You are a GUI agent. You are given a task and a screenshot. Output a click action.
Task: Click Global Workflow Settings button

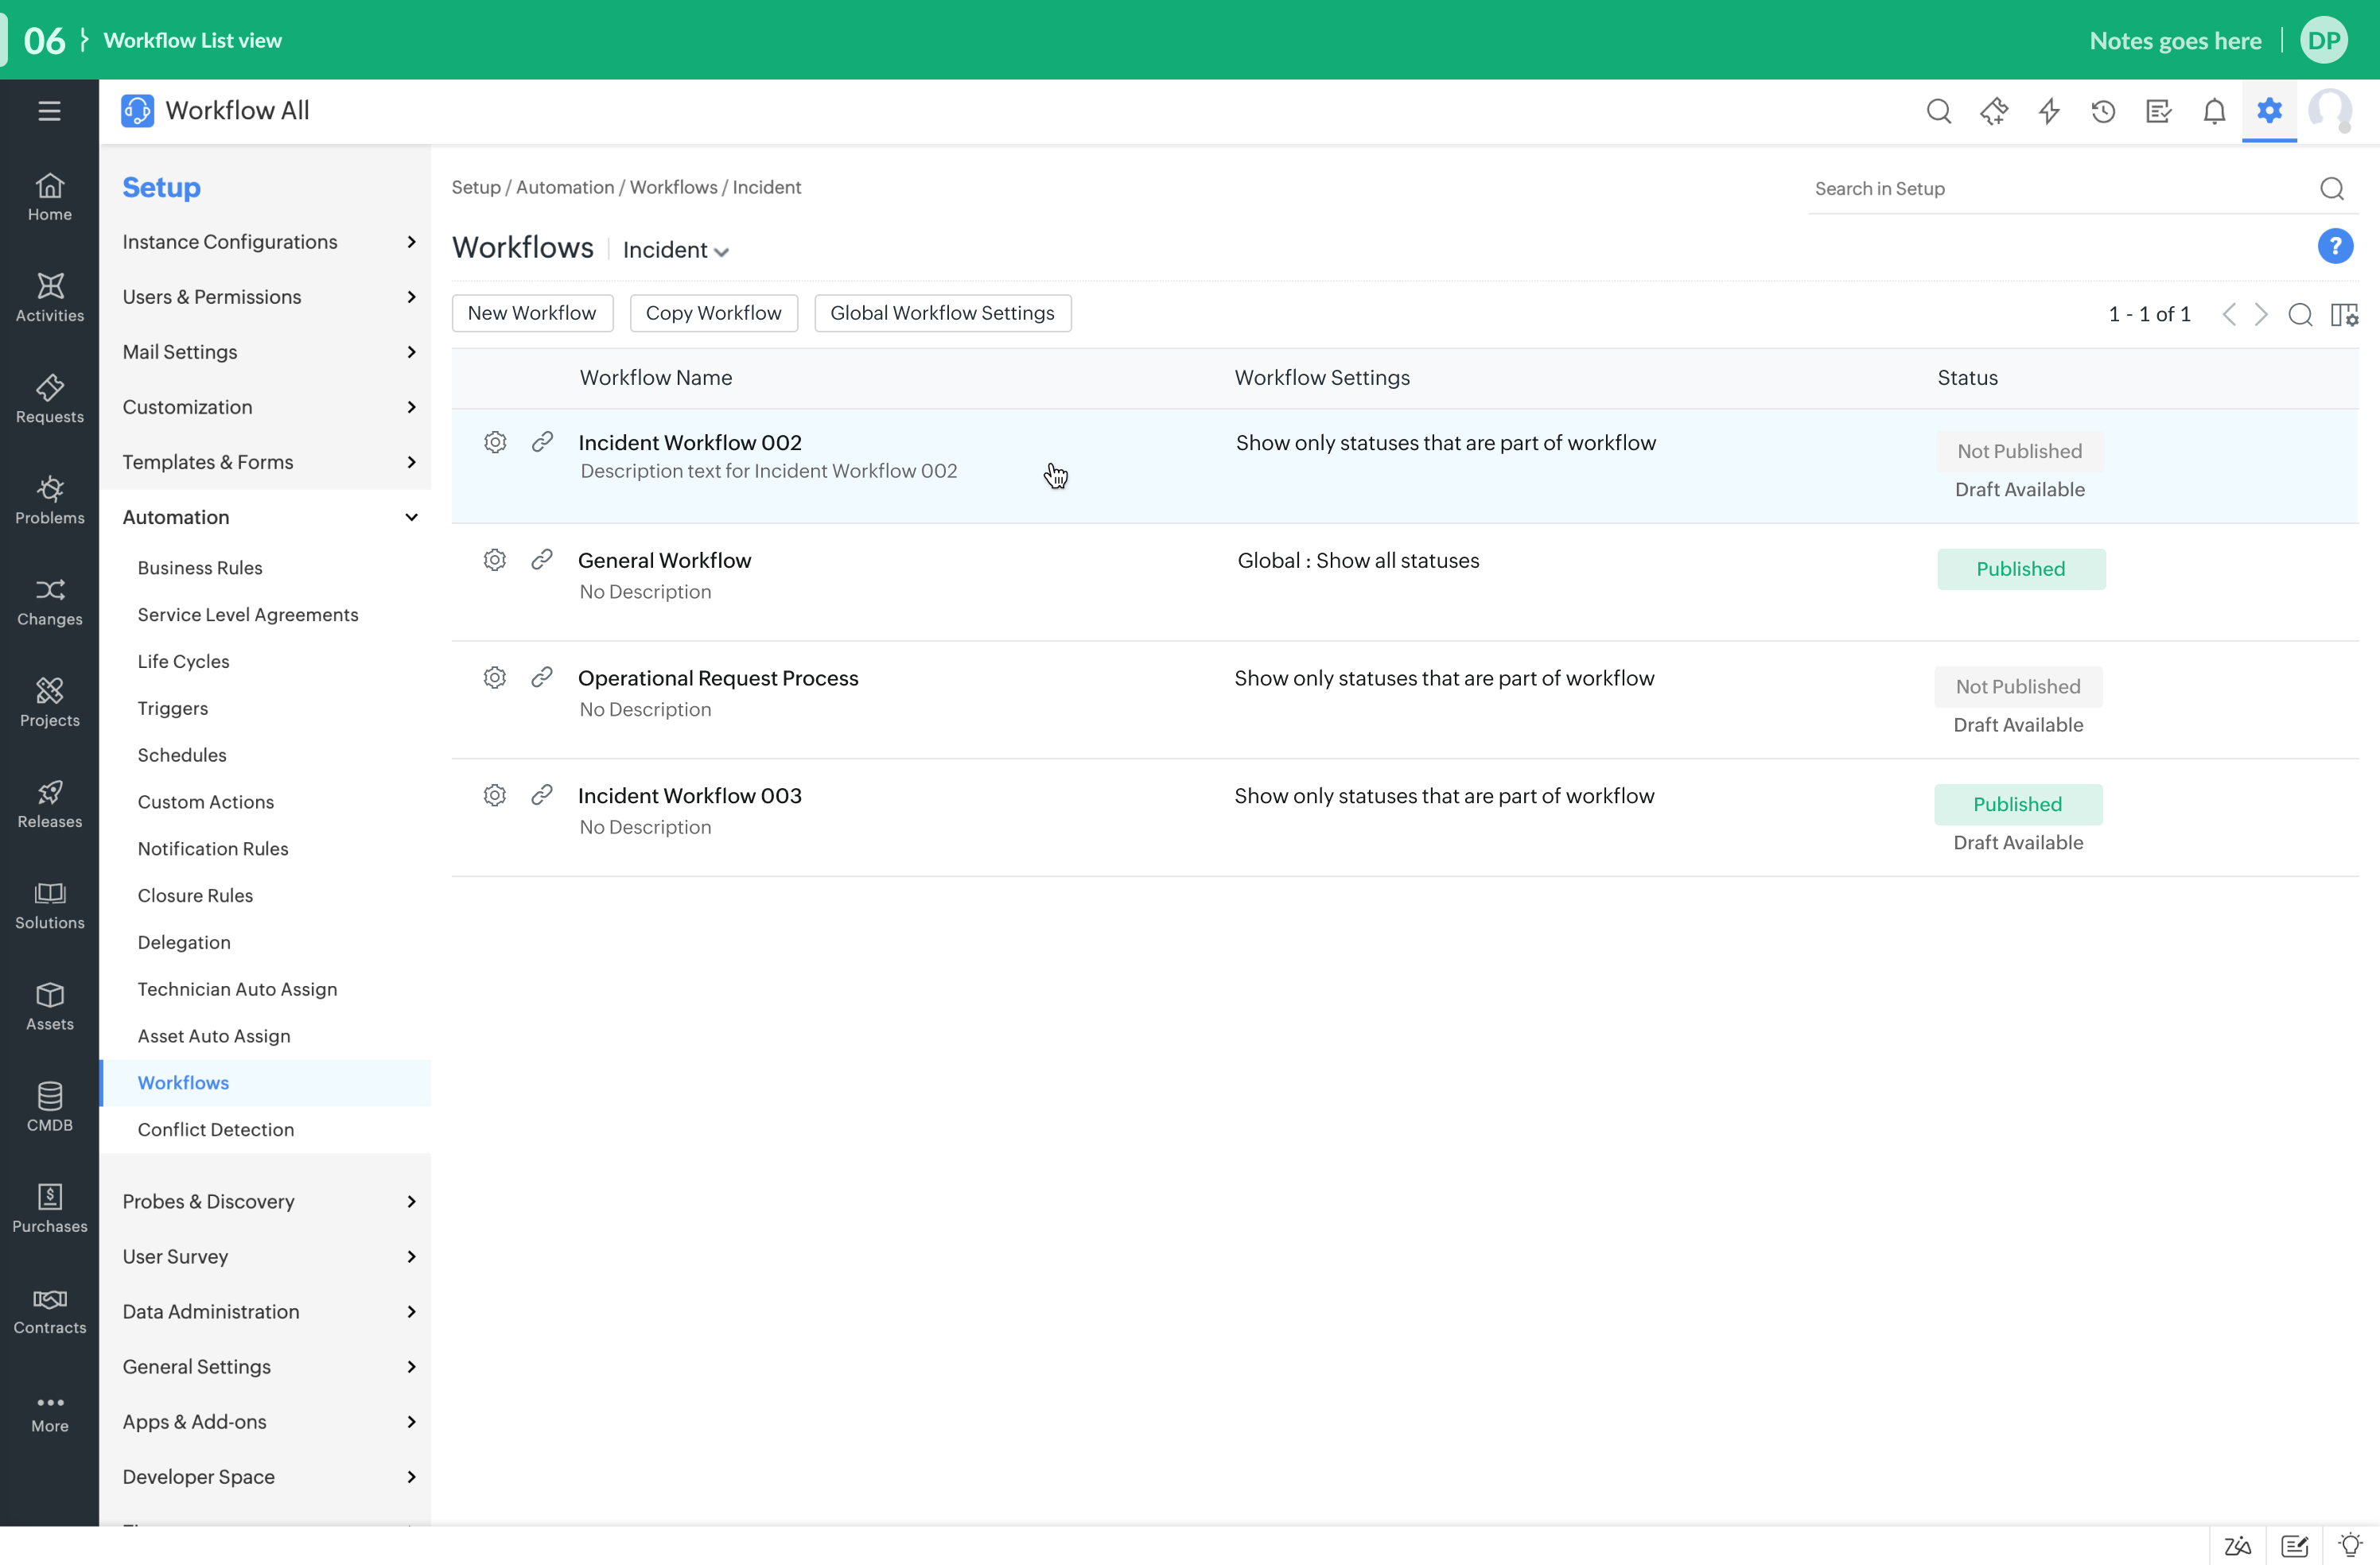tap(942, 313)
